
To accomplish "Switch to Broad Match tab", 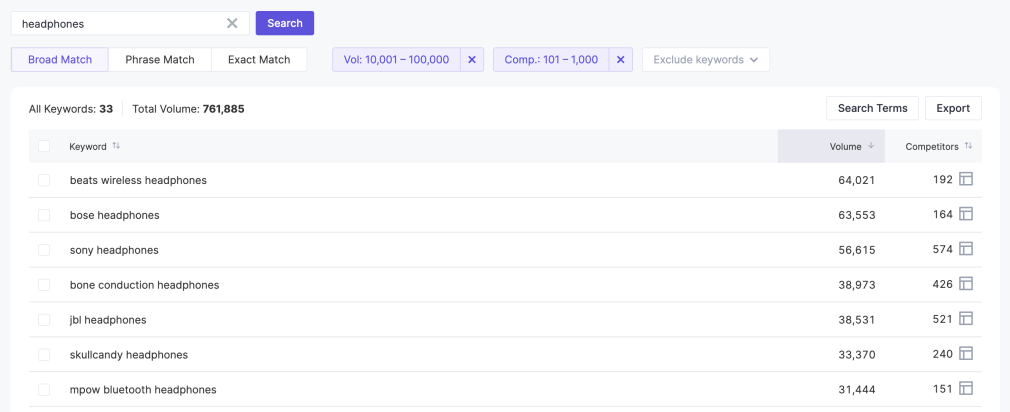I will [60, 60].
